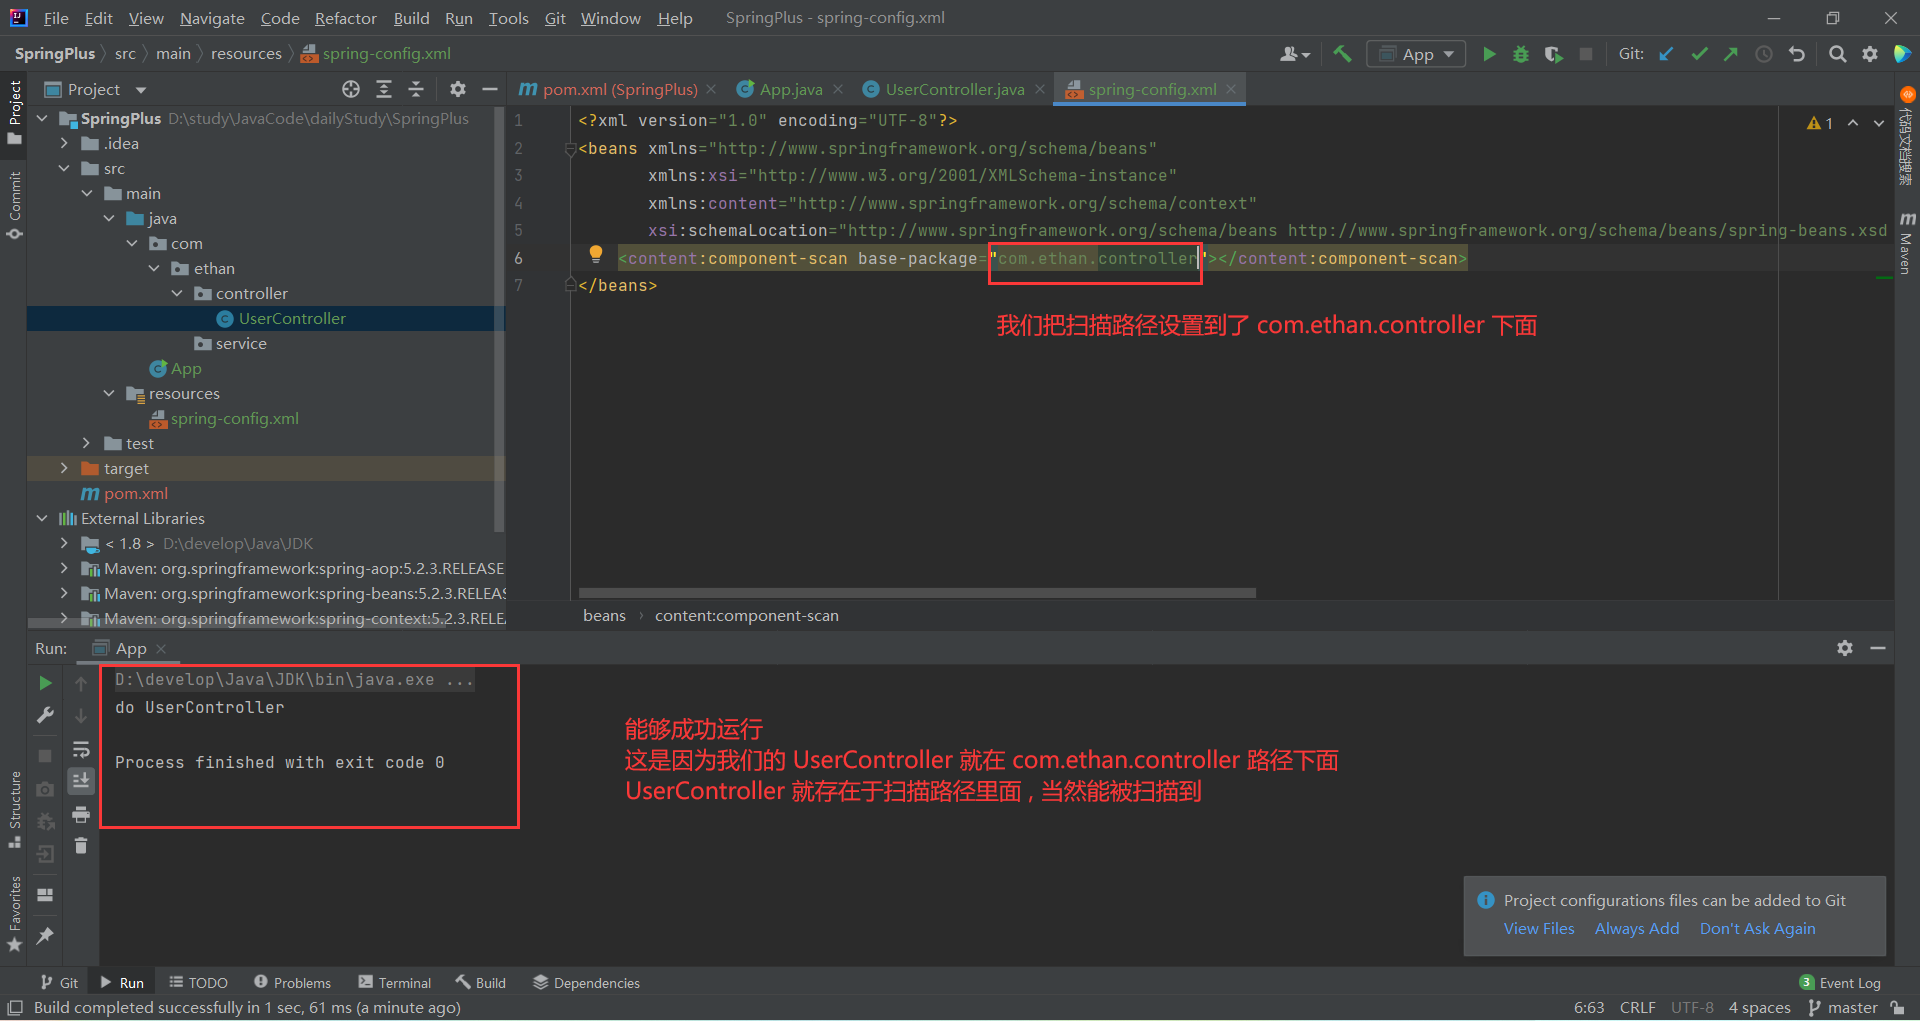Open Search Everywhere magnifier icon
Screen dimensions: 1920x1021
[x=1837, y=54]
